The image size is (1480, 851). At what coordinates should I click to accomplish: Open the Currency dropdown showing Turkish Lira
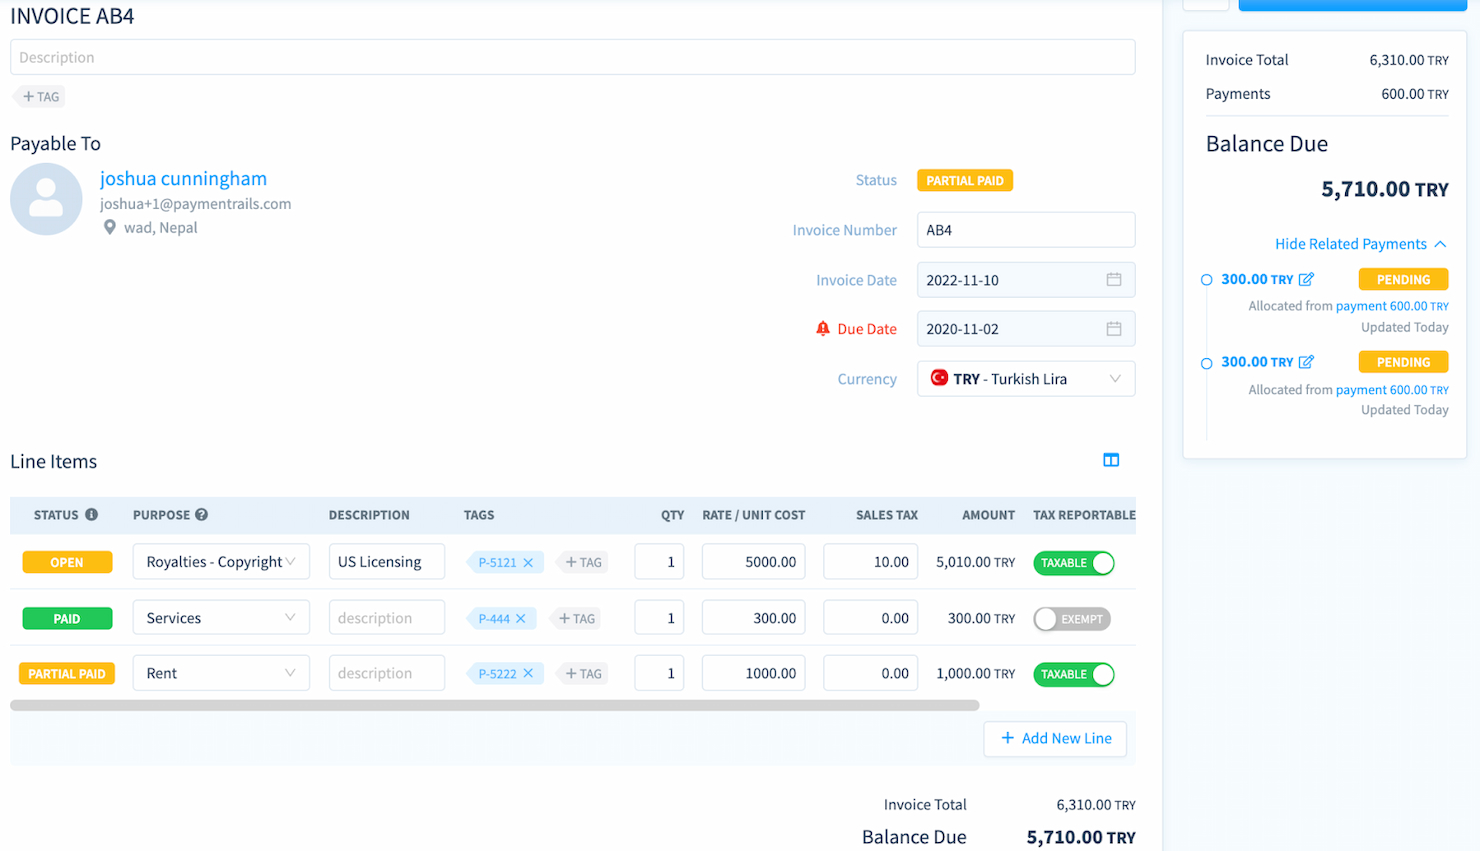1025,378
